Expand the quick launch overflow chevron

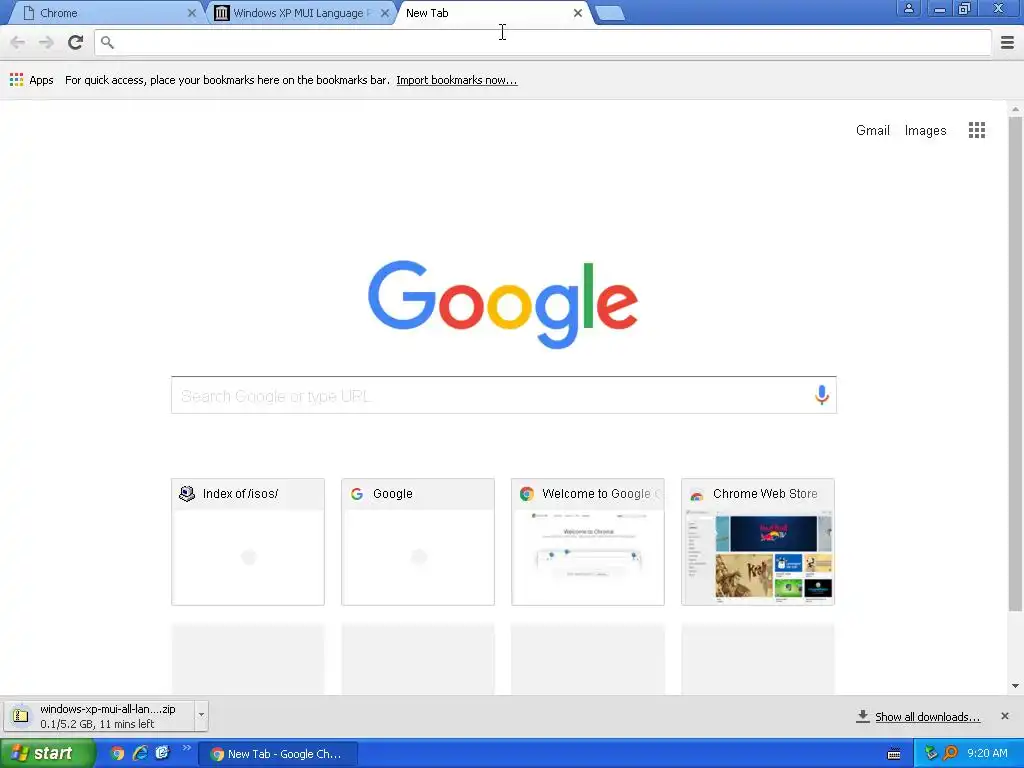click(x=187, y=748)
